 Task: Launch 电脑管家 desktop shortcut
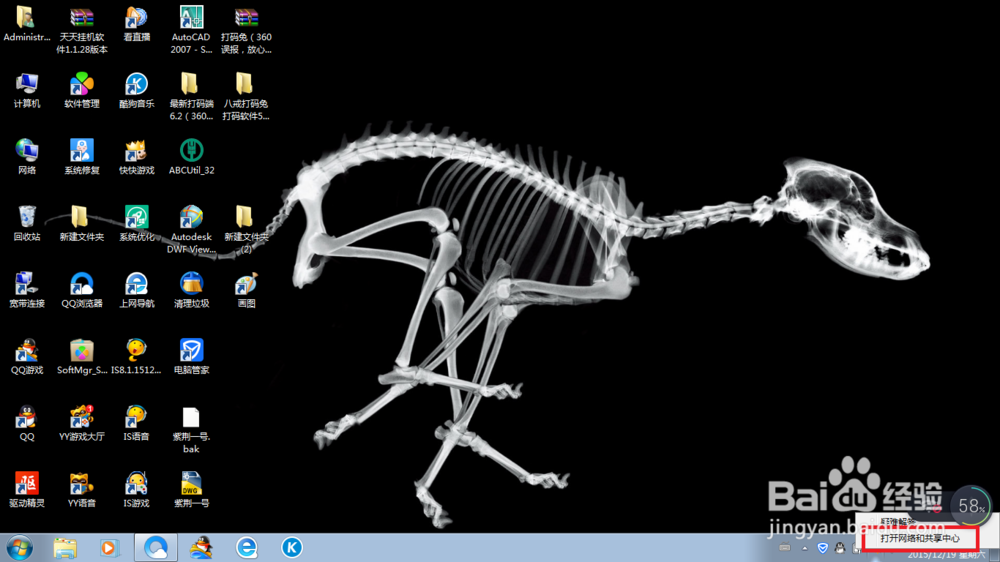191,357
